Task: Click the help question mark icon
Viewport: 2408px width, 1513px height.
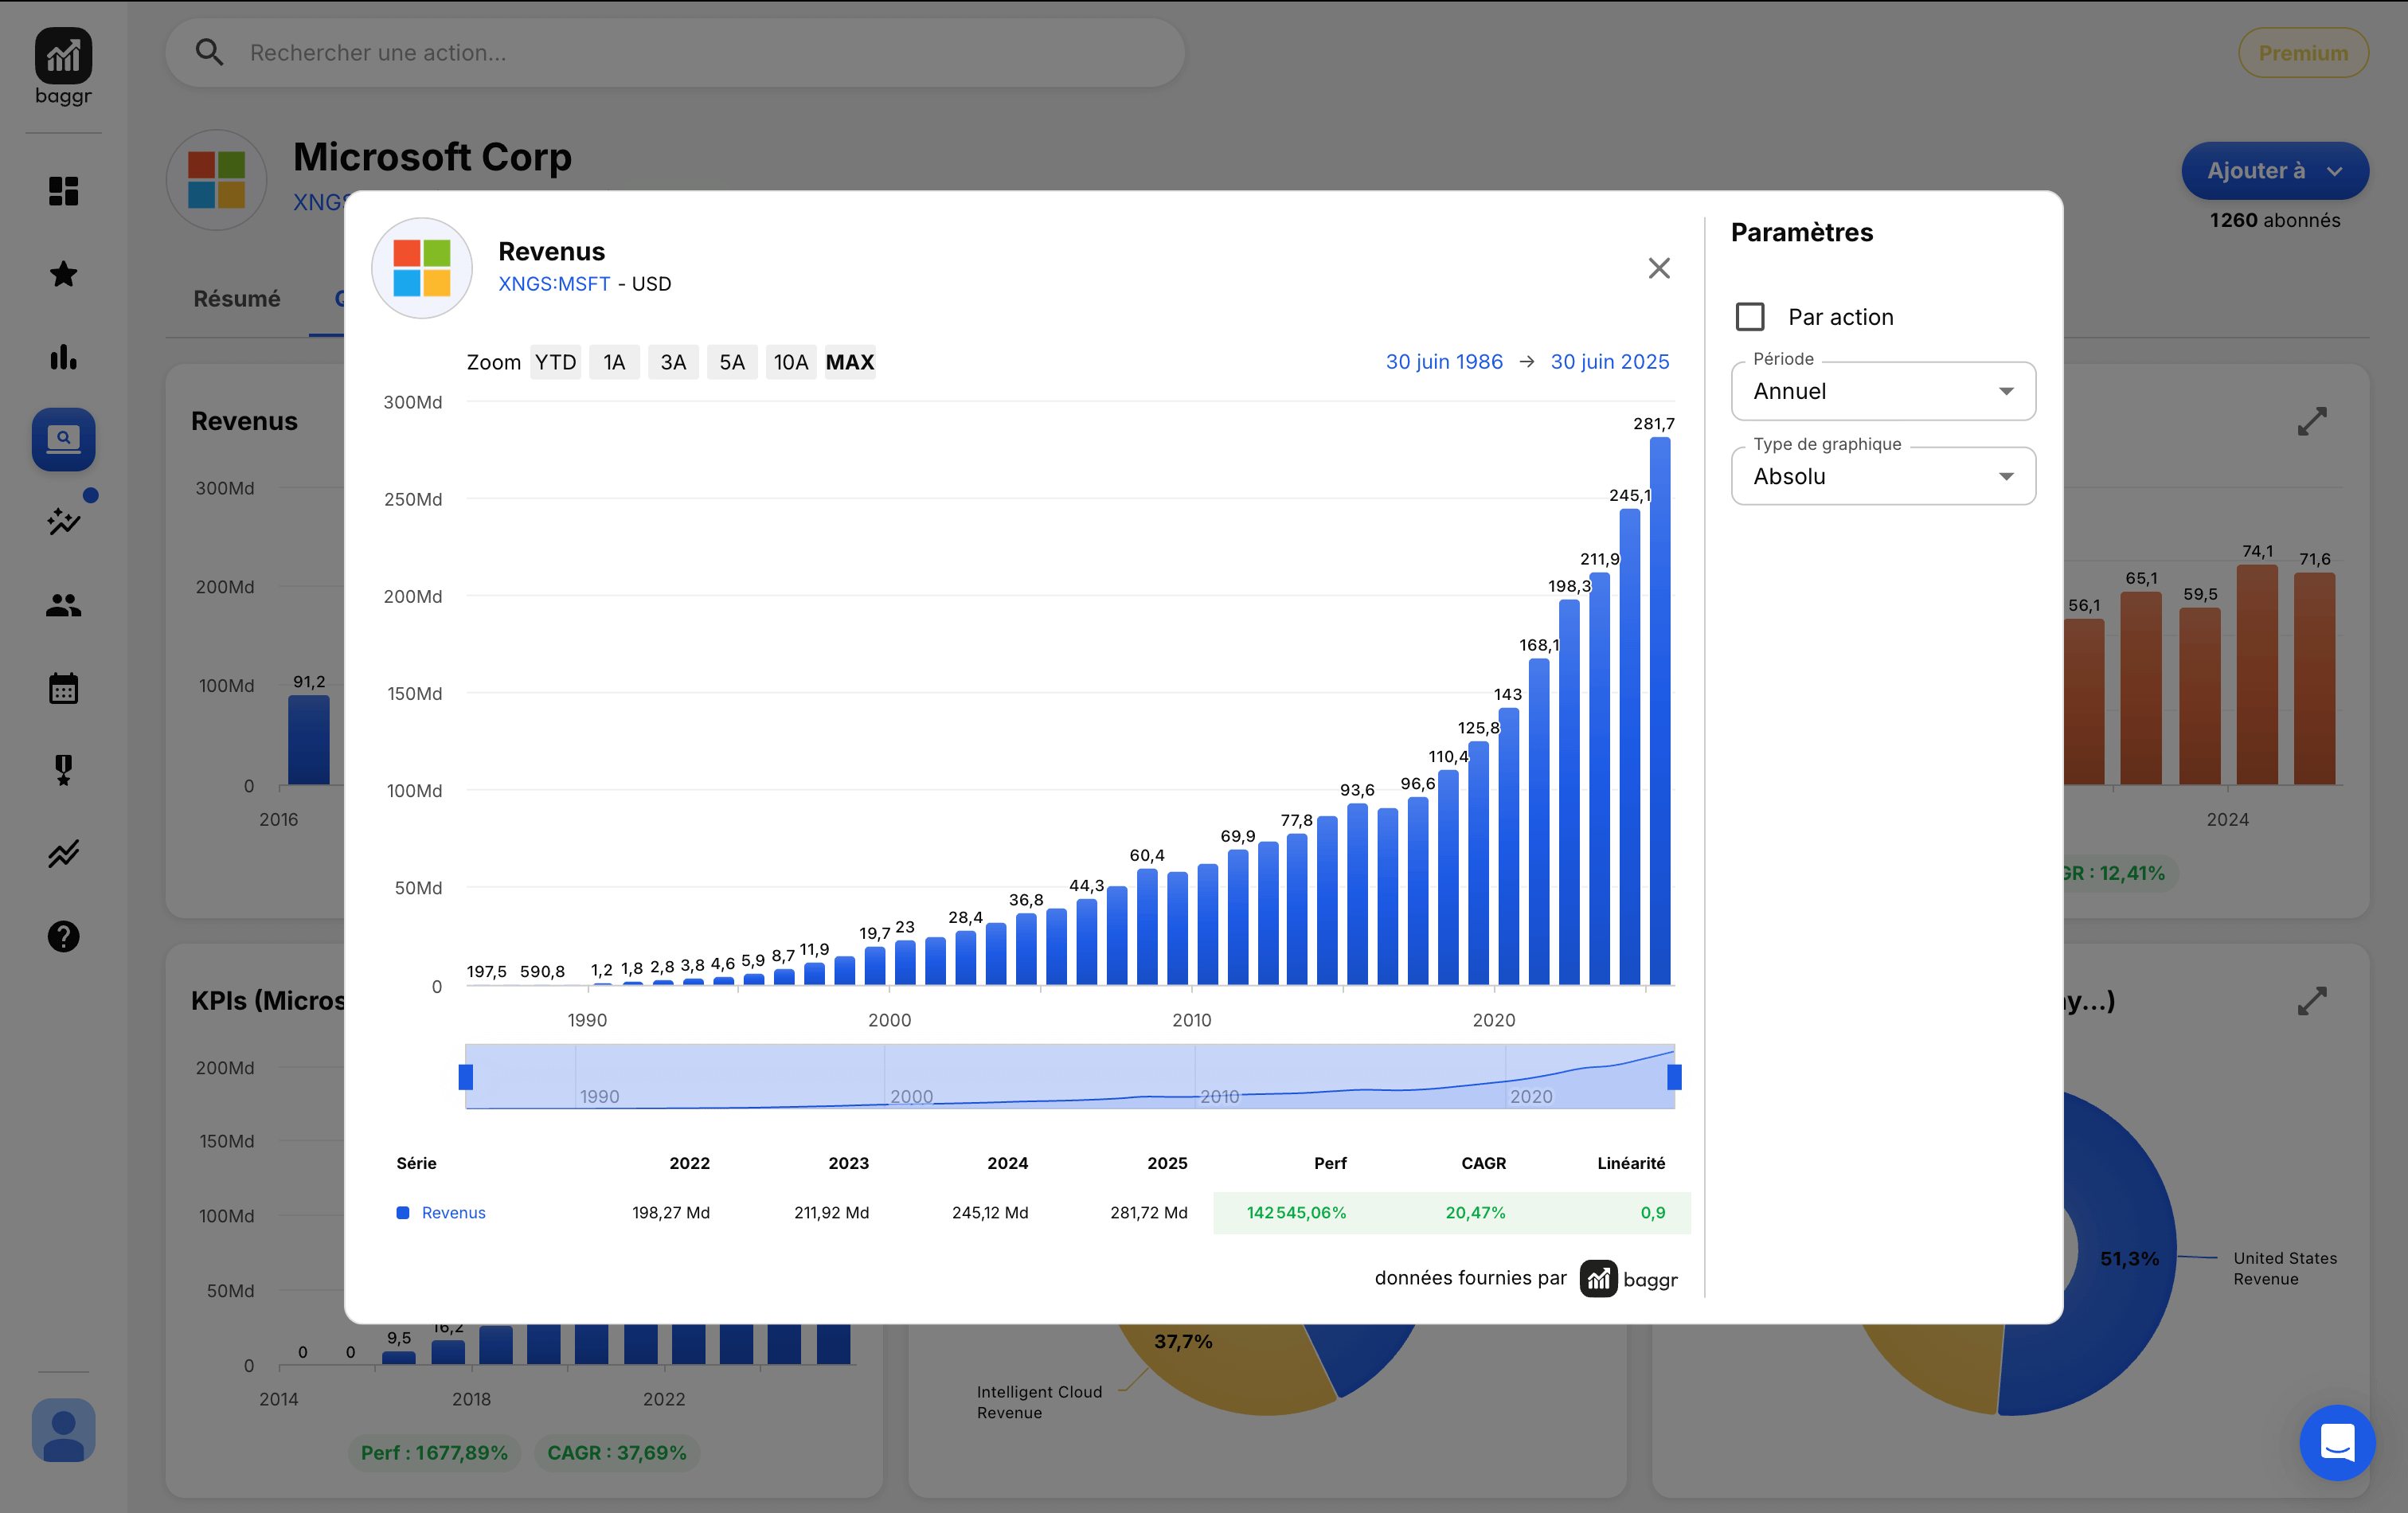Action: click(63, 936)
